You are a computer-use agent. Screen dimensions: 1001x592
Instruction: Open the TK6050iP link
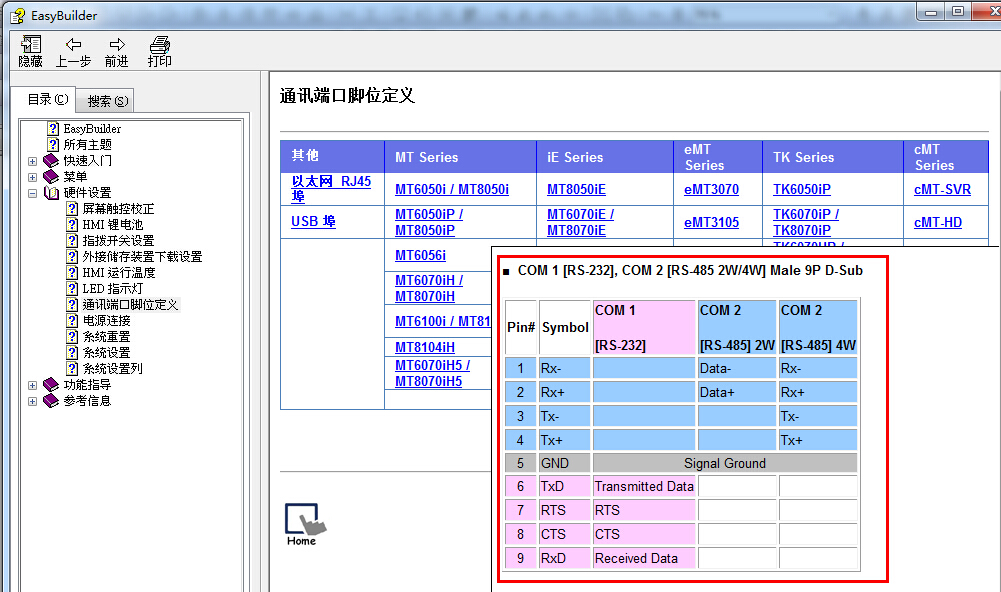point(802,189)
